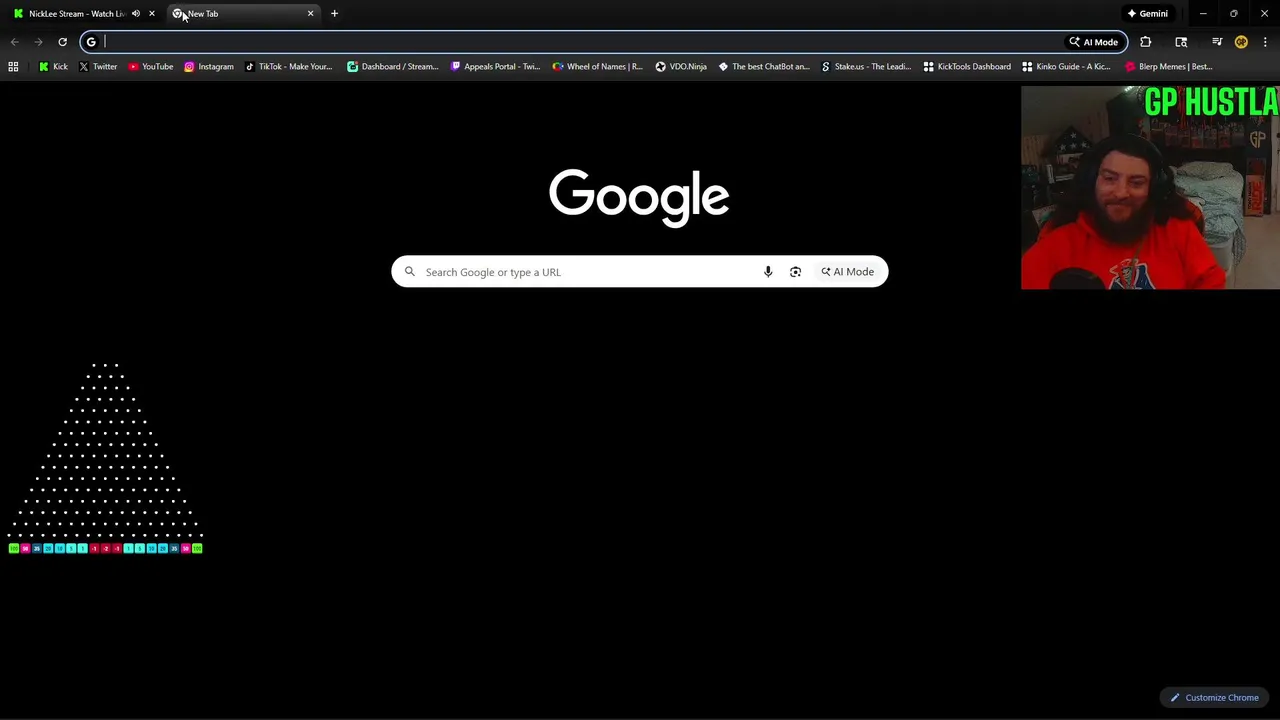Open the Gemini button

click(x=1147, y=13)
